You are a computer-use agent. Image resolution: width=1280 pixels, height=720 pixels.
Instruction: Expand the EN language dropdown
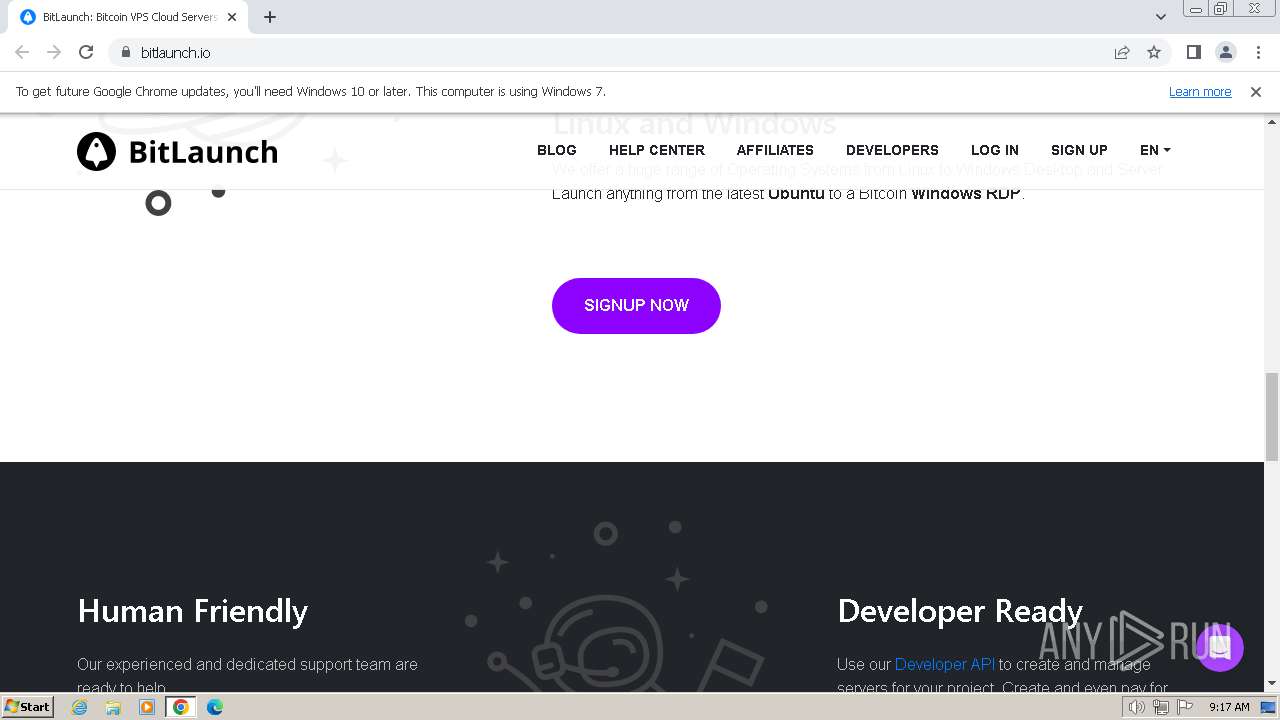(1155, 150)
